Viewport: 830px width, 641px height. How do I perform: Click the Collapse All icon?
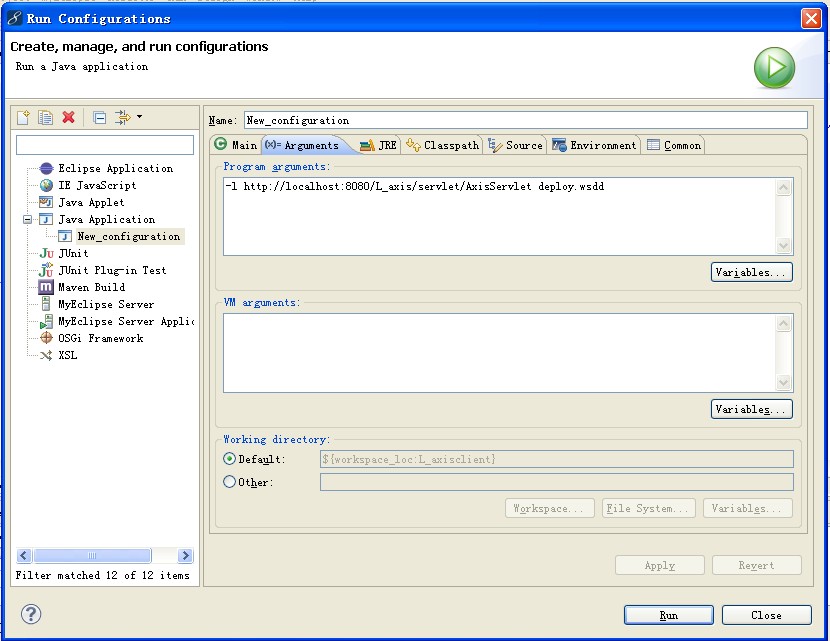coord(99,118)
